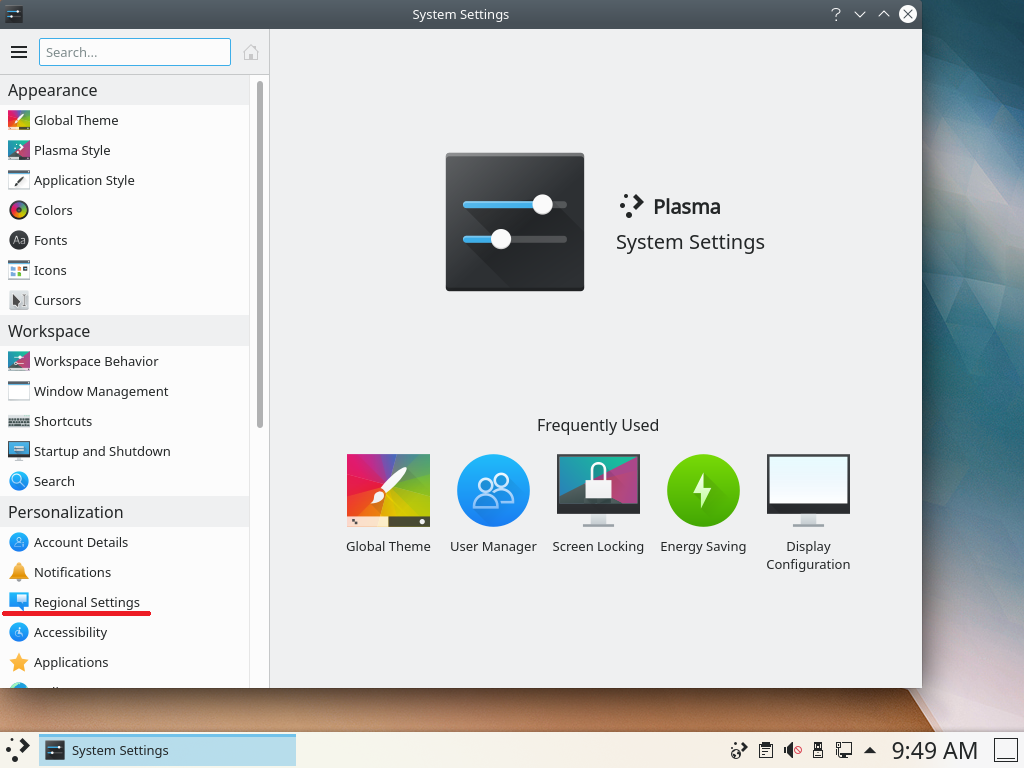Click the Frequently Used heading
The width and height of the screenshot is (1024, 768).
[598, 425]
